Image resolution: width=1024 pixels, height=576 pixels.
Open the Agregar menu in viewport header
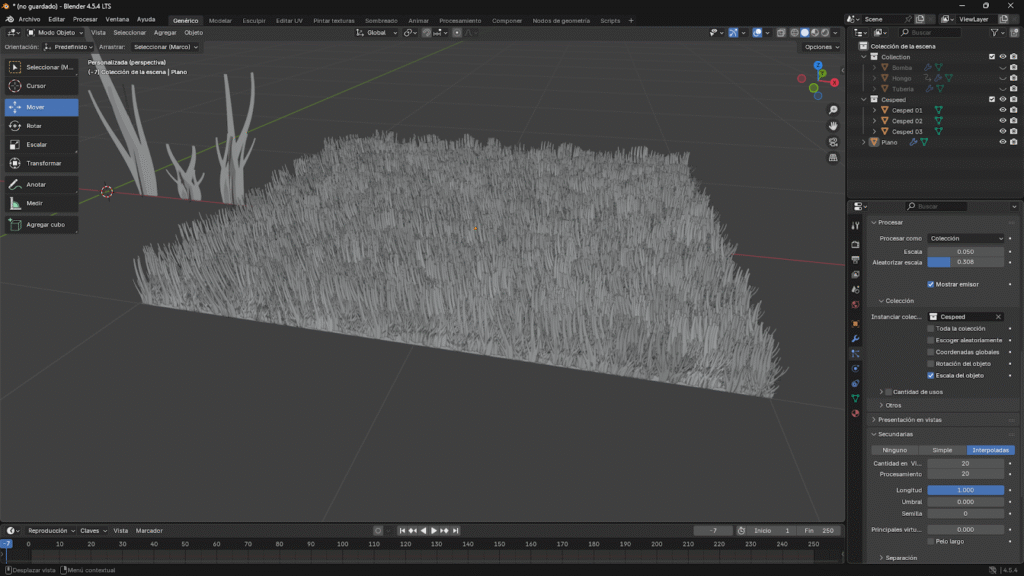coord(165,32)
